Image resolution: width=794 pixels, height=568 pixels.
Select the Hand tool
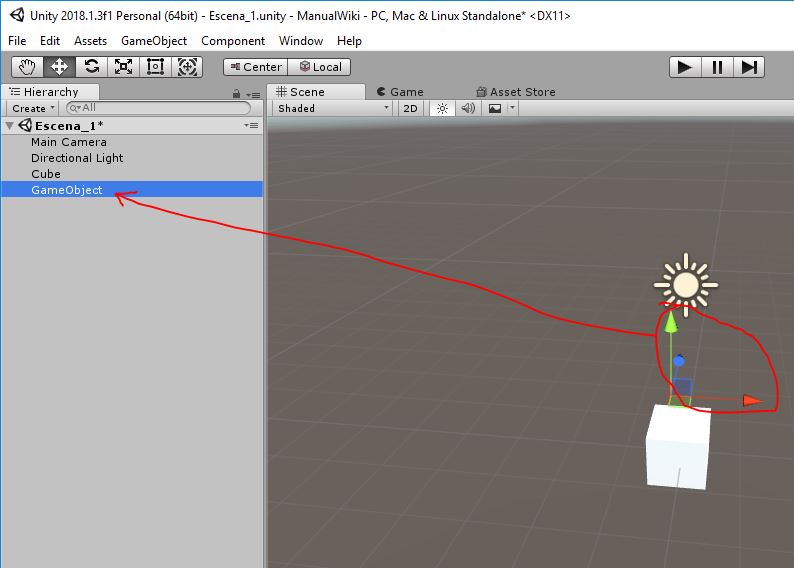(27, 67)
